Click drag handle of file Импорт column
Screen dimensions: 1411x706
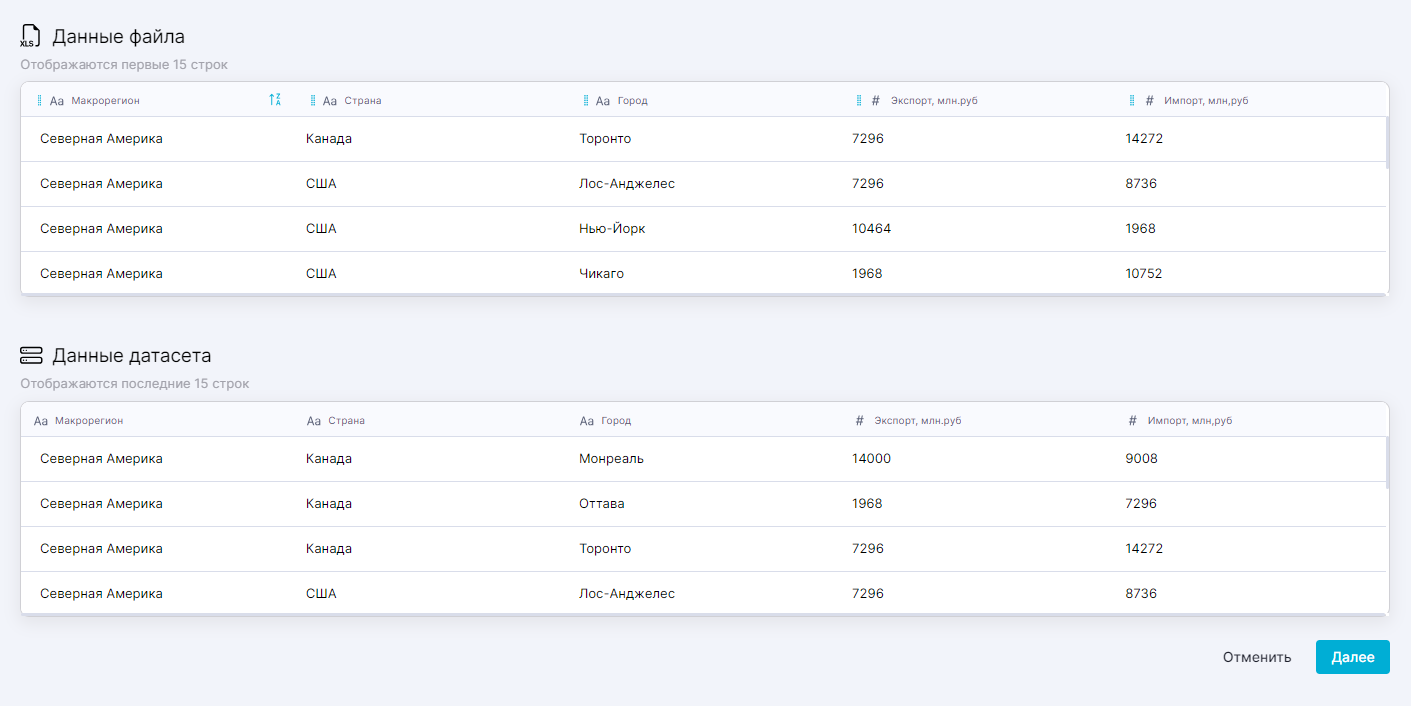[1132, 100]
